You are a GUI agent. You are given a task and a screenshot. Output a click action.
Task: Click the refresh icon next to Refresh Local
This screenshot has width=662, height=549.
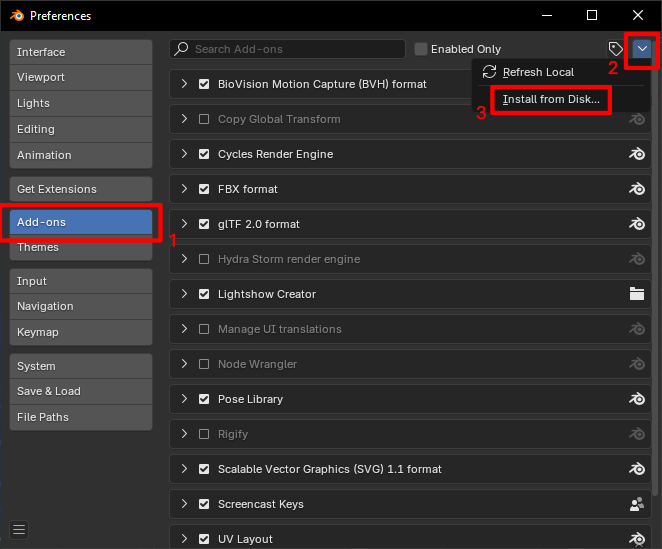point(489,72)
